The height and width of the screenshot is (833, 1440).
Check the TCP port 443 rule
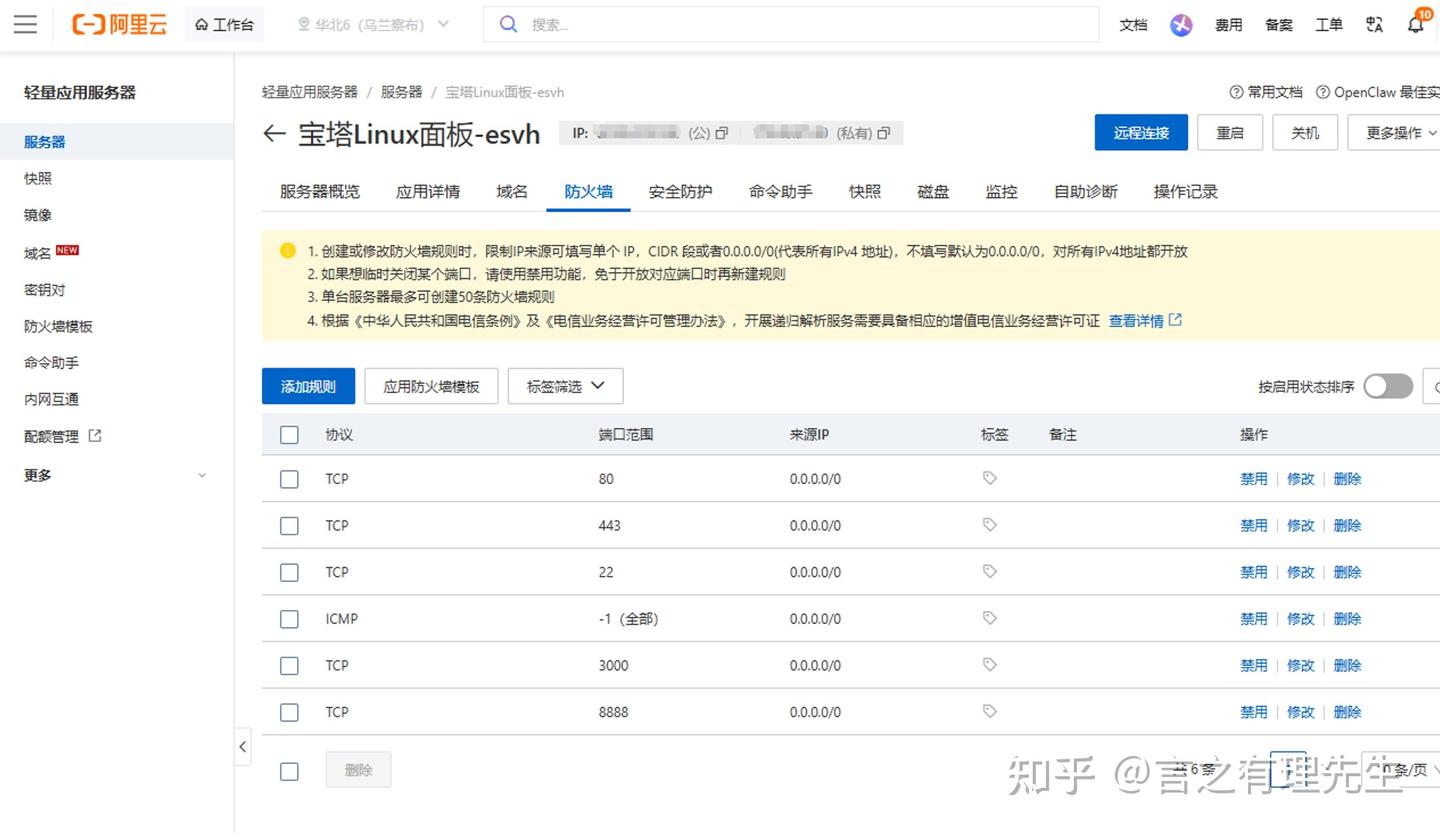289,525
